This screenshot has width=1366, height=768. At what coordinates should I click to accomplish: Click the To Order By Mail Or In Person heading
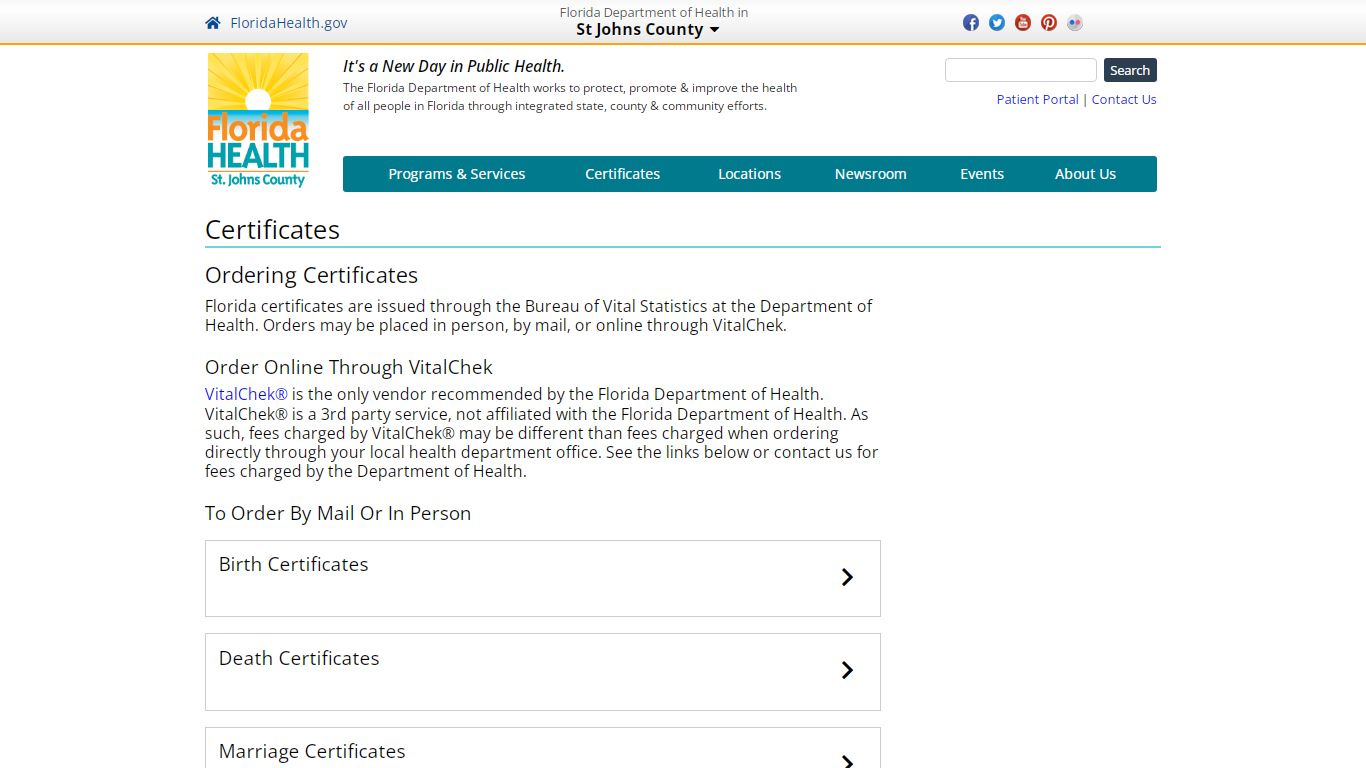(338, 513)
